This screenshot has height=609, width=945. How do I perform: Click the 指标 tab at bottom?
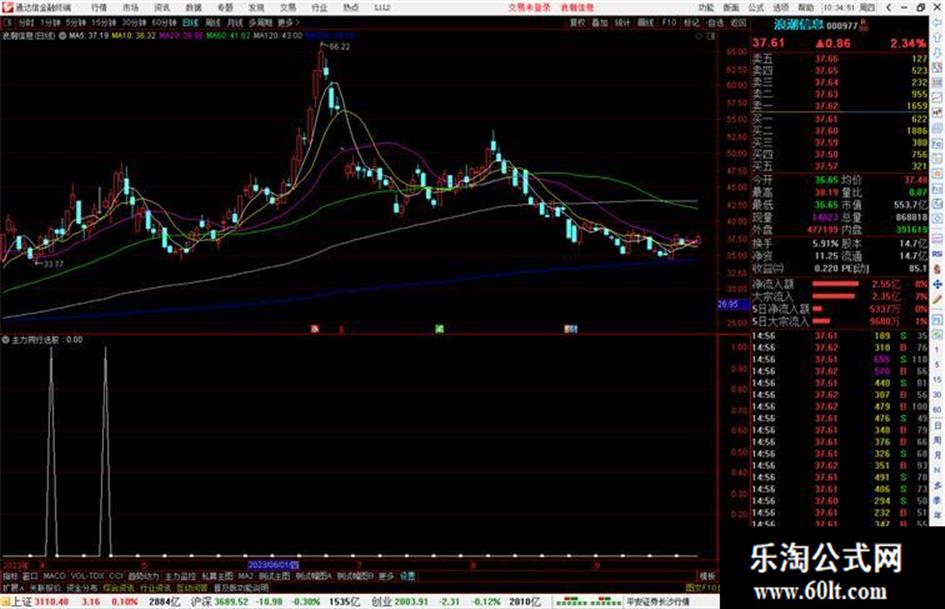(10, 576)
